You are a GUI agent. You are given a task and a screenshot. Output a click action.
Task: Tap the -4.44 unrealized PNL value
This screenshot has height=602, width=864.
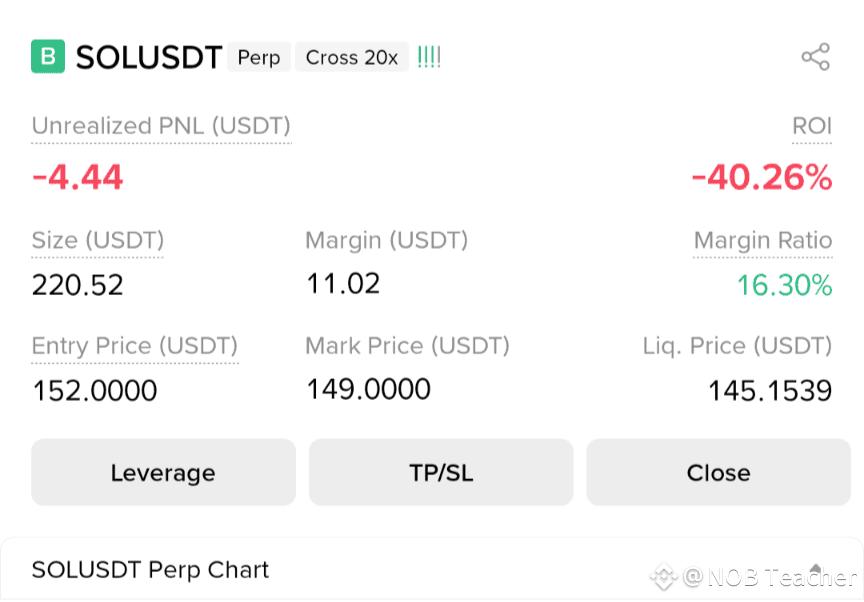click(x=77, y=177)
